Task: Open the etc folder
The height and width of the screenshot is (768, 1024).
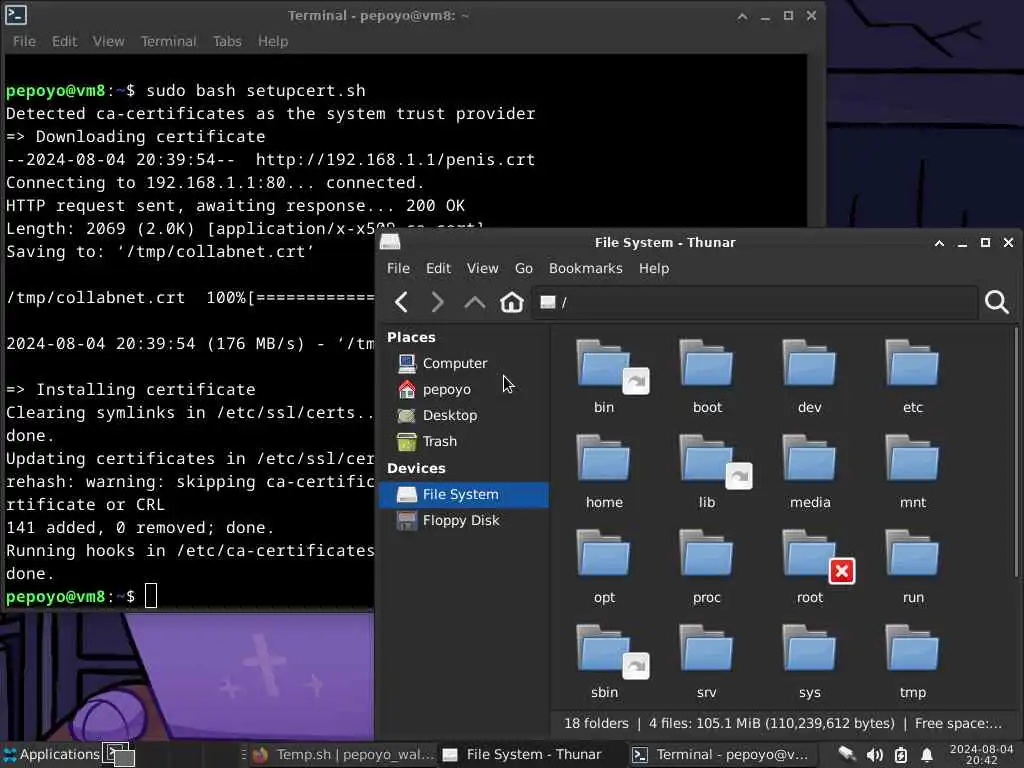Action: [x=912, y=376]
